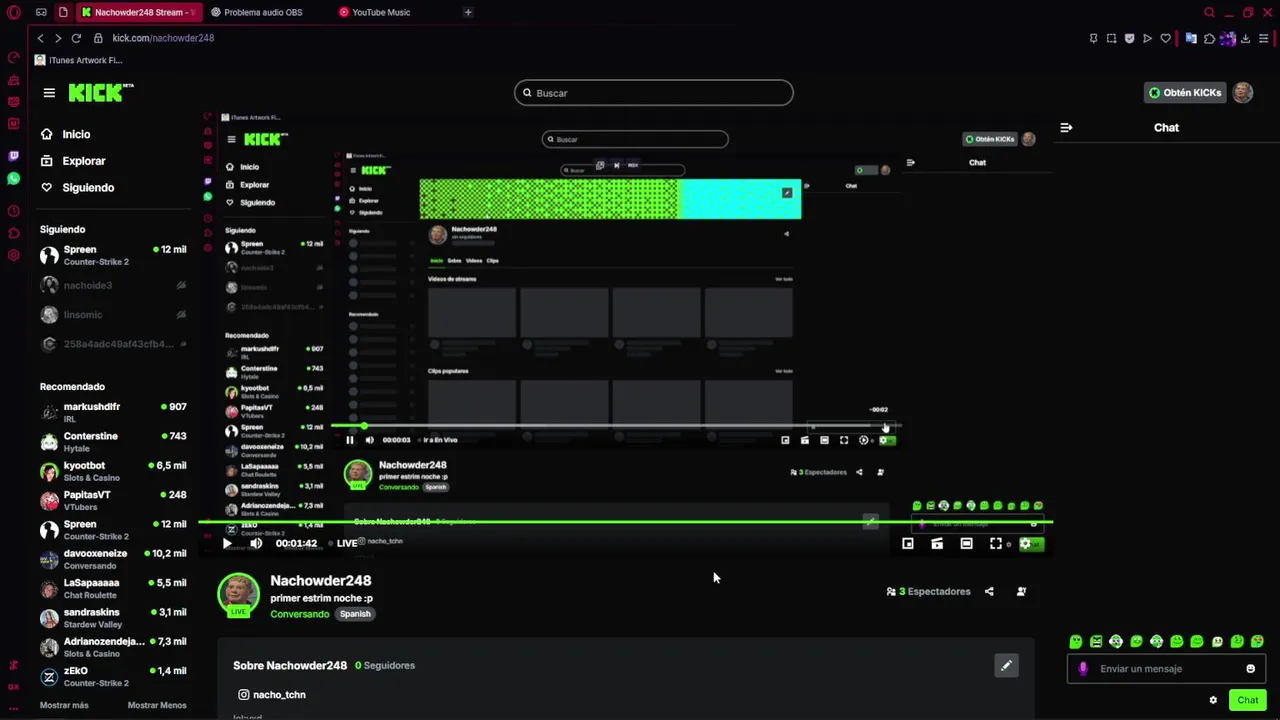This screenshot has height=720, width=1280.
Task: Click the KICK logo
Action: pos(100,93)
